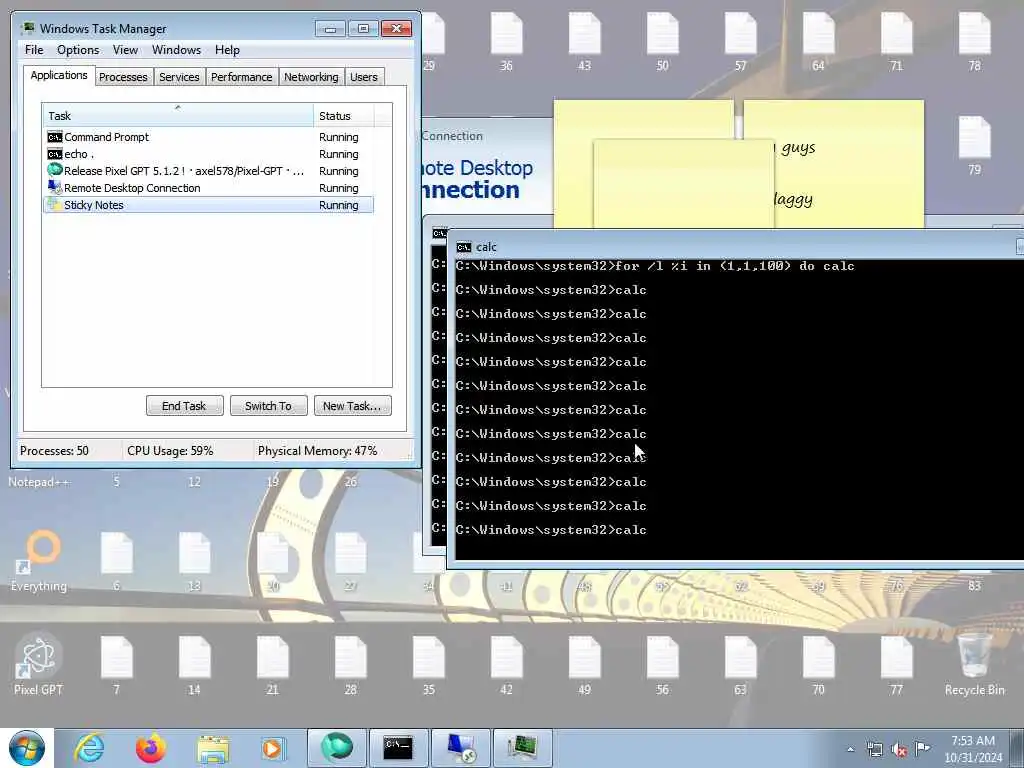Select the desktop file named 28
Viewport: 1024px width, 768px height.
coord(351,664)
